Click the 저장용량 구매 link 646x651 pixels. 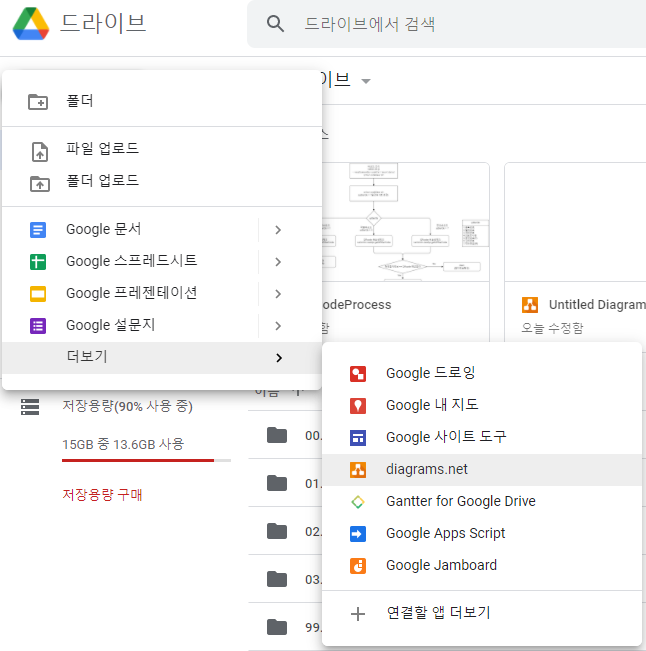coord(102,495)
